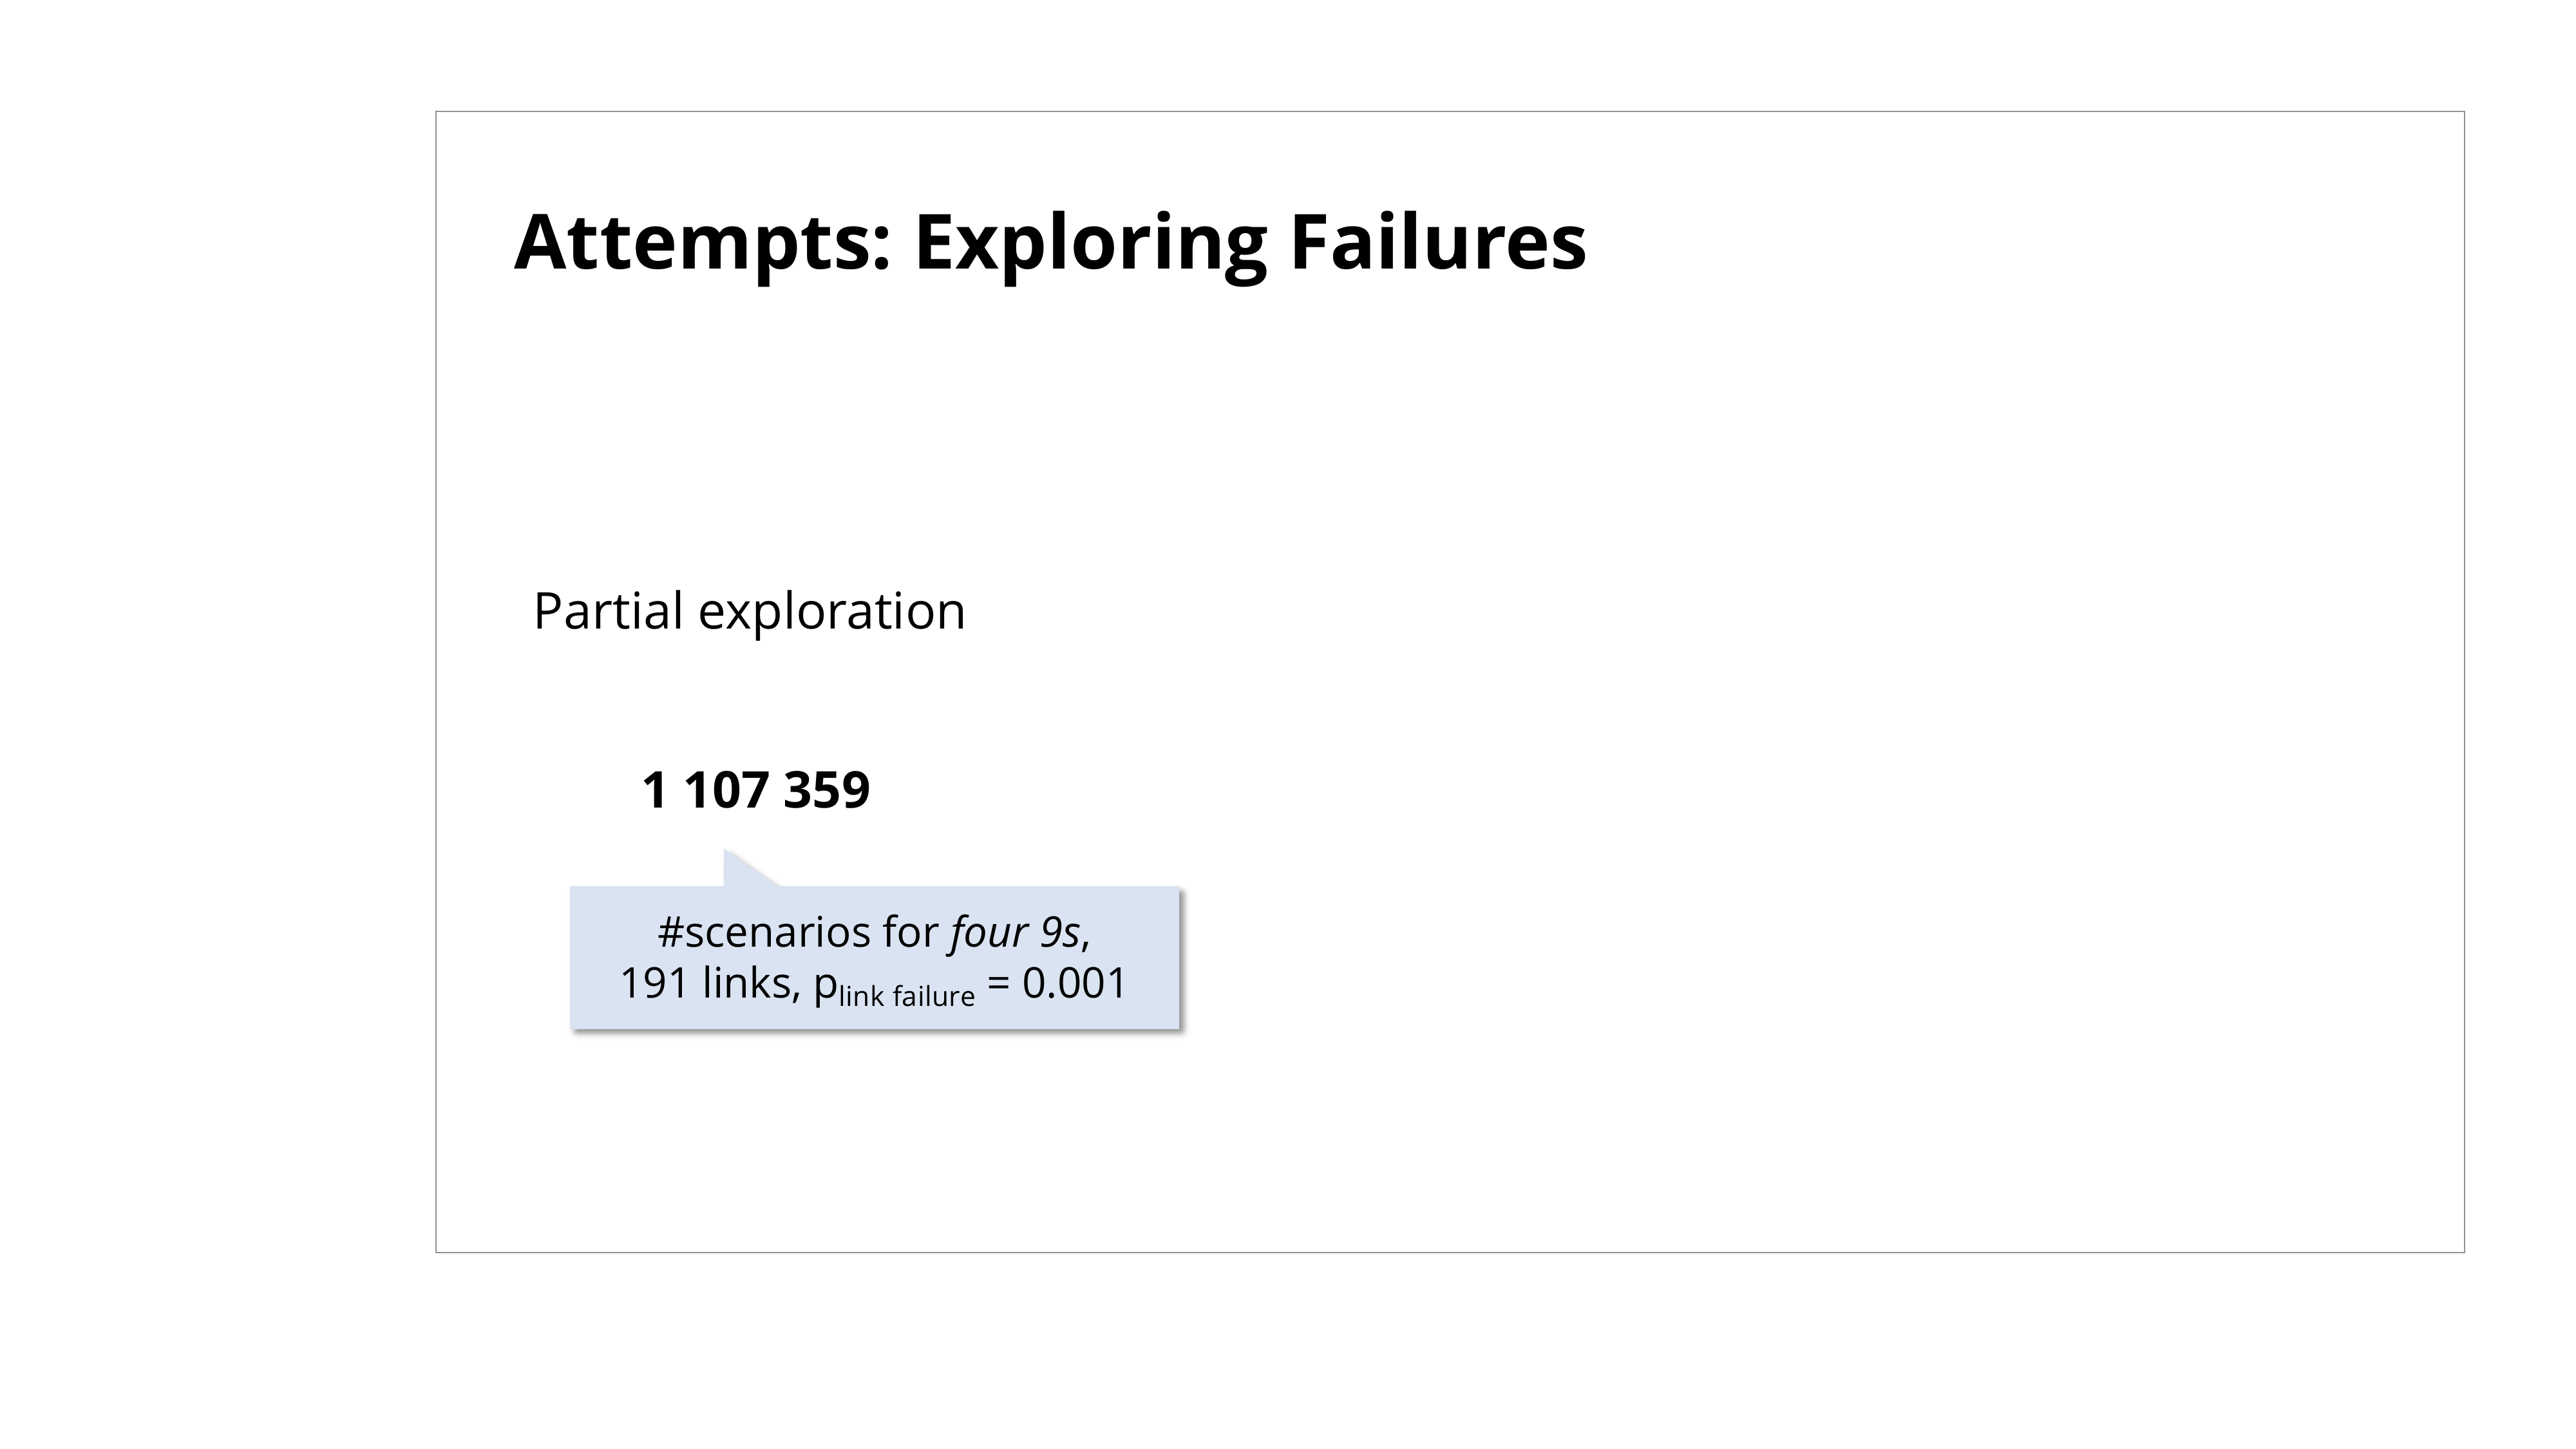This screenshot has height=1449, width=2576.
Task: Click the digits "359" in the bold number
Action: pos(826,790)
